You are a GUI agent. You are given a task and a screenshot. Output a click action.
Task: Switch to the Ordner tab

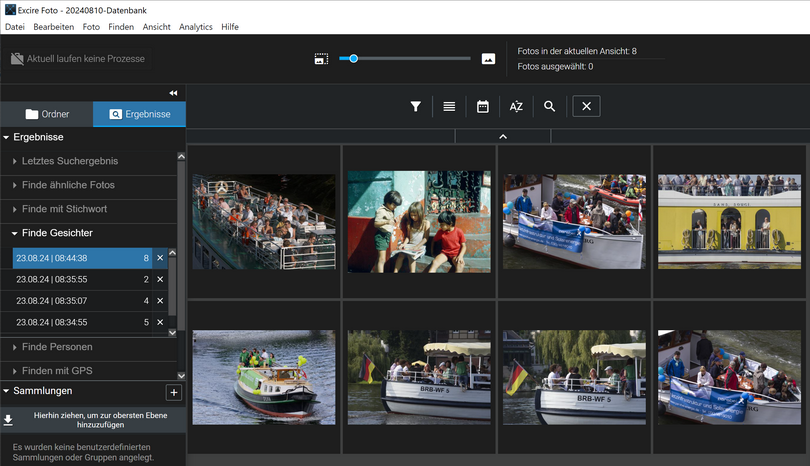[47, 114]
